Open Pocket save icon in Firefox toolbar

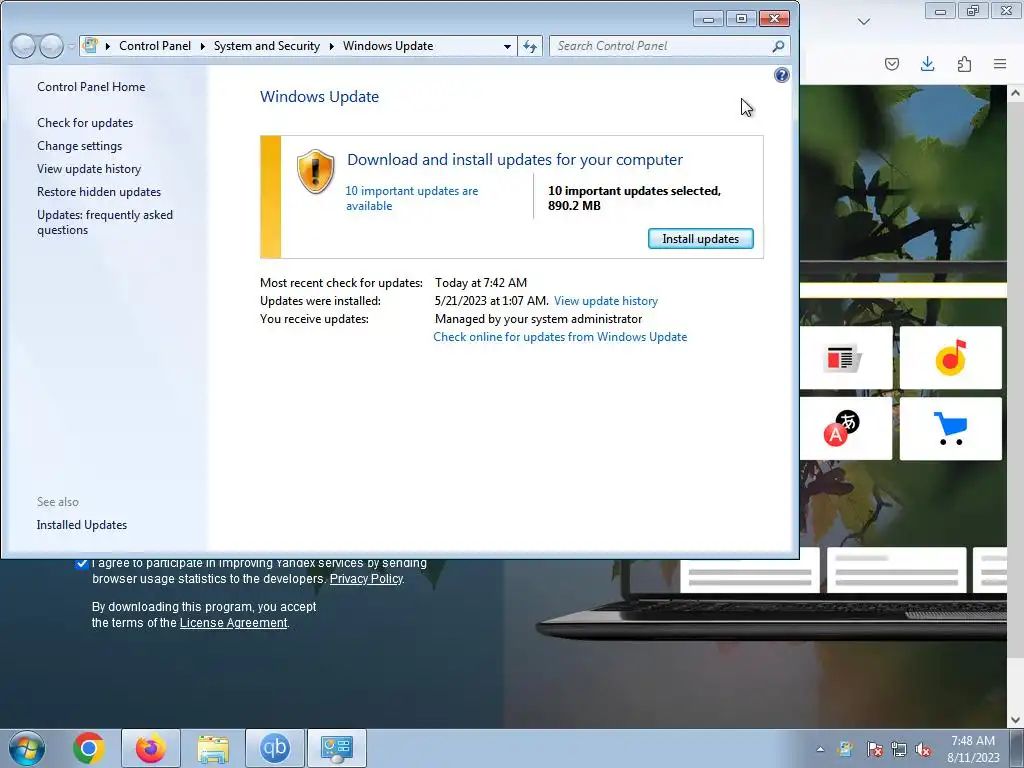click(x=892, y=64)
